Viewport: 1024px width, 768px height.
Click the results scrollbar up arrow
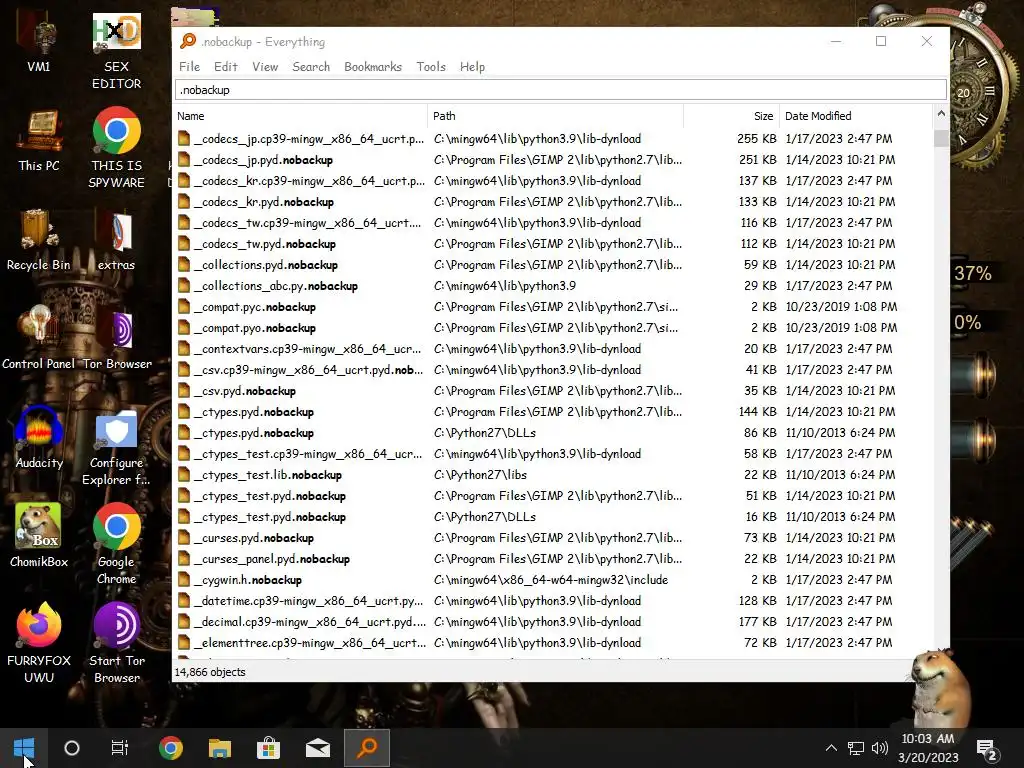941,113
